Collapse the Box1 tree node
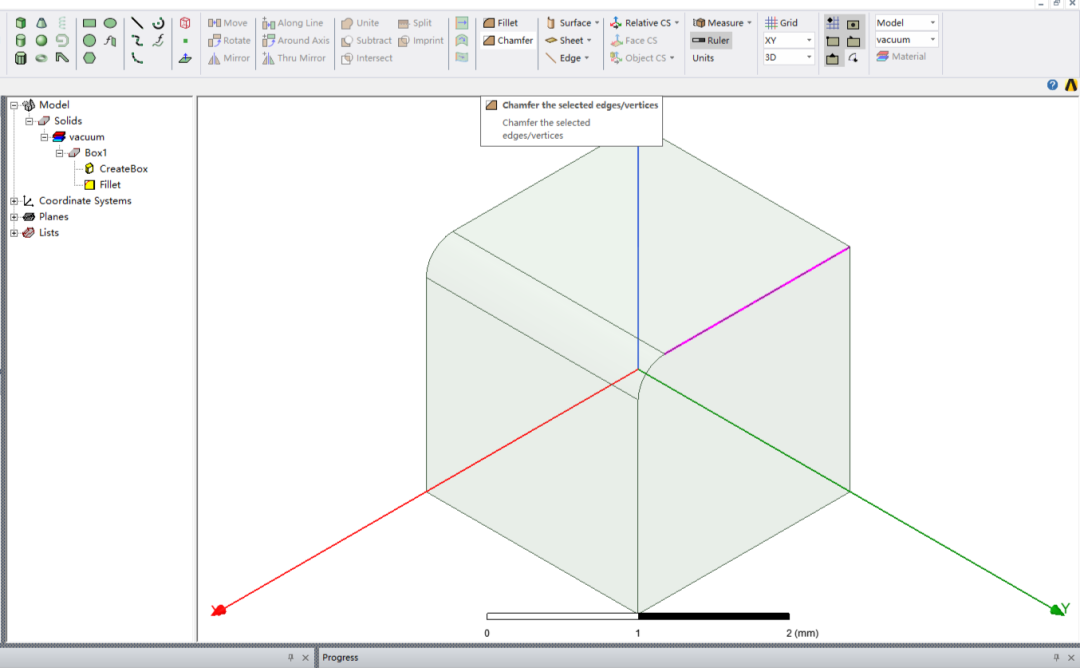The height and width of the screenshot is (668, 1080). click(59, 153)
